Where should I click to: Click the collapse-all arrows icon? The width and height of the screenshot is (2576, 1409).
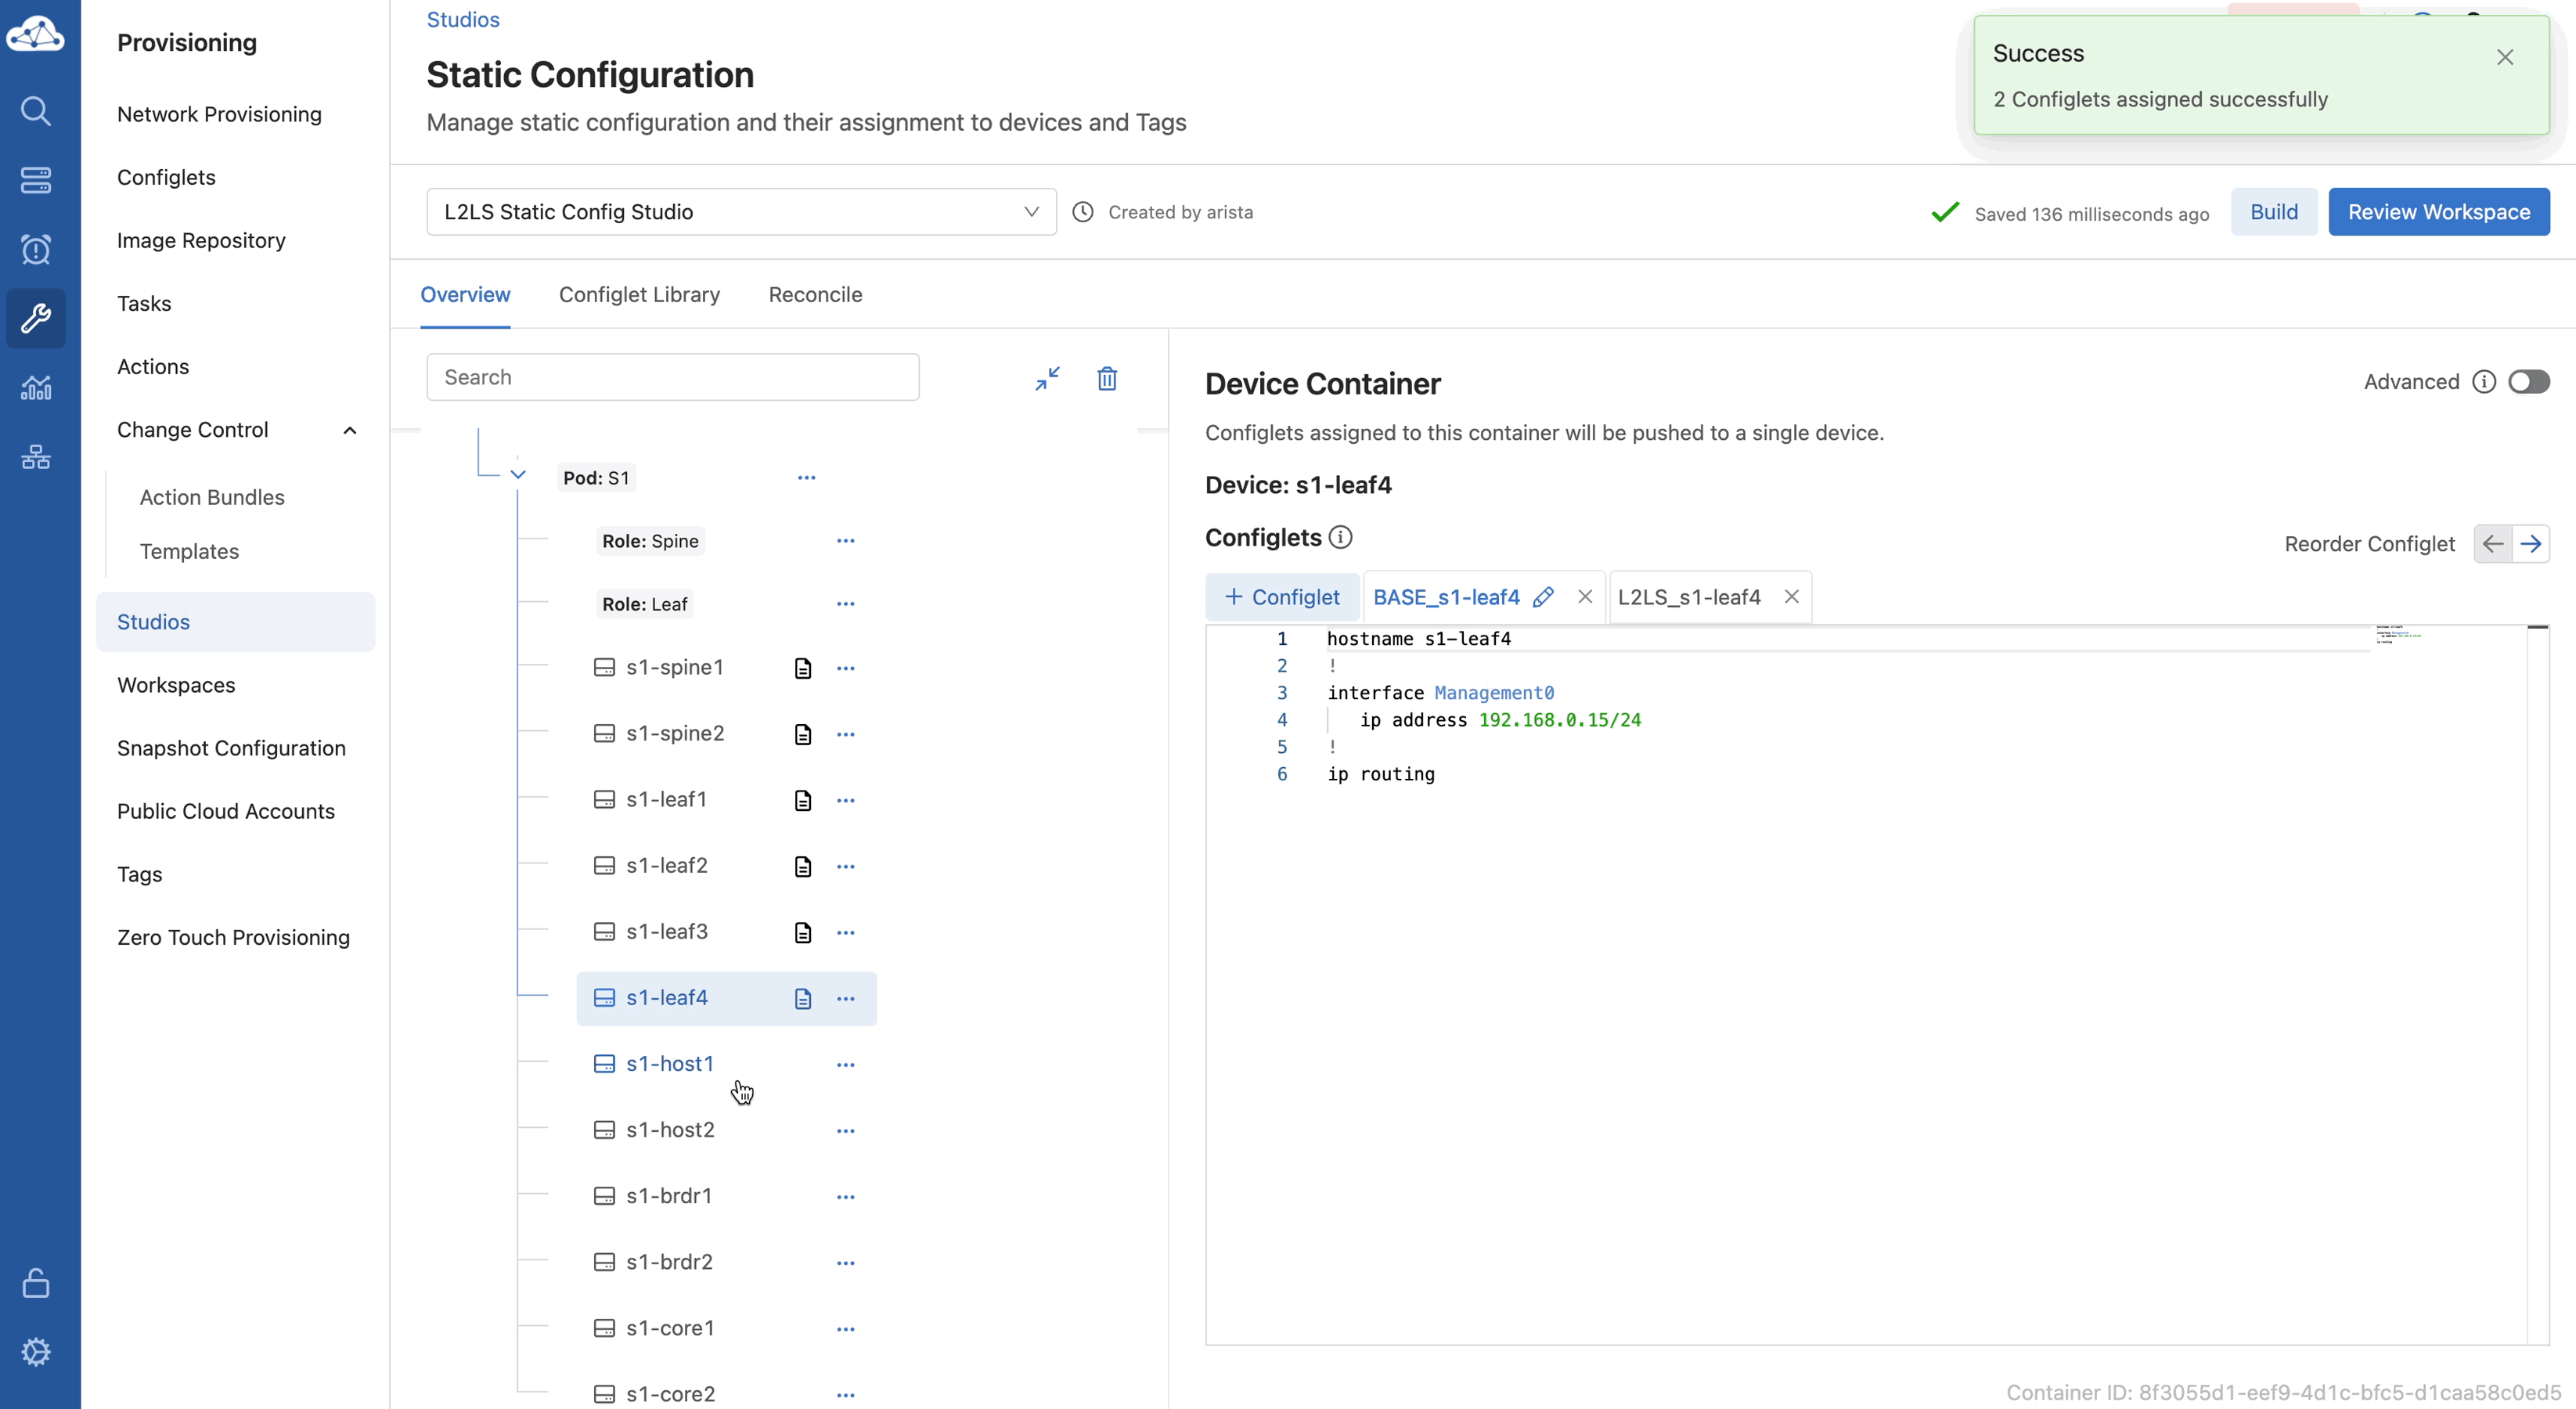tap(1047, 378)
